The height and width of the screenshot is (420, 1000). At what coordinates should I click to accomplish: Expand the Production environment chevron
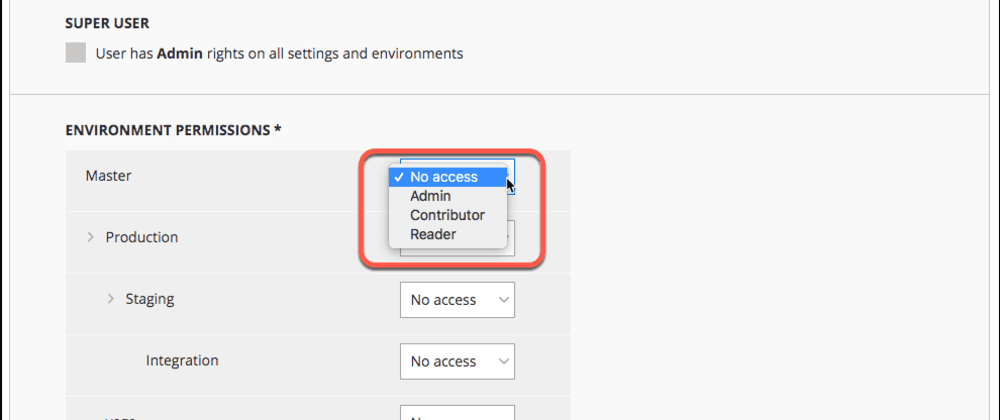click(90, 237)
